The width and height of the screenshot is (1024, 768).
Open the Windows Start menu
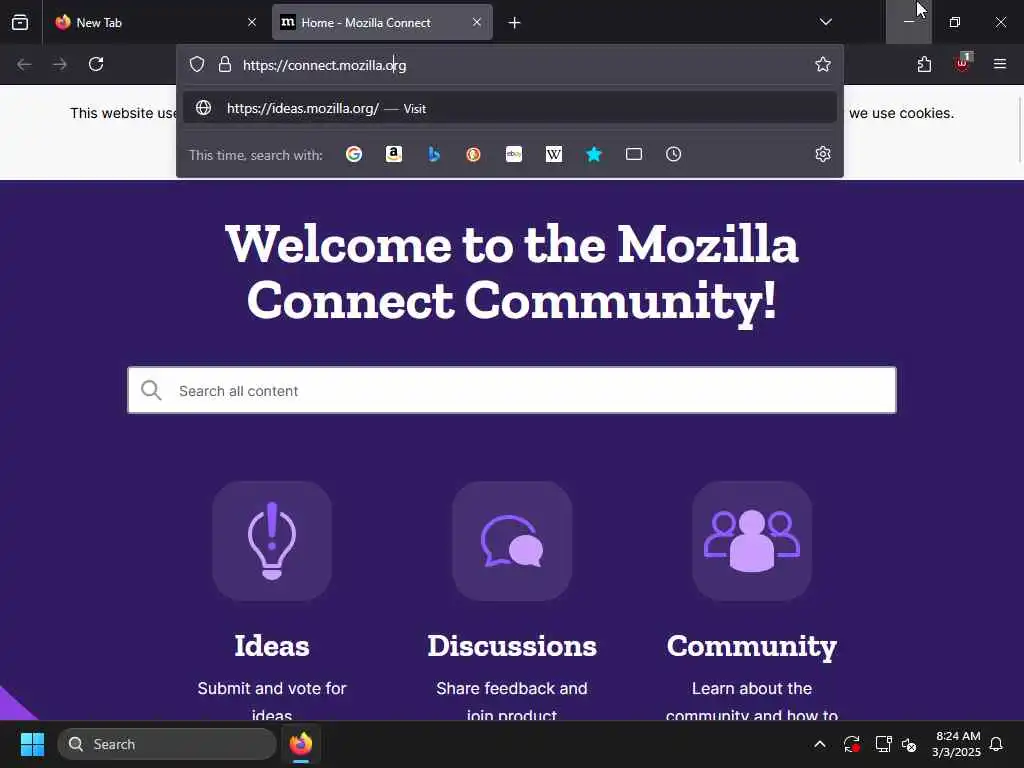click(x=32, y=744)
